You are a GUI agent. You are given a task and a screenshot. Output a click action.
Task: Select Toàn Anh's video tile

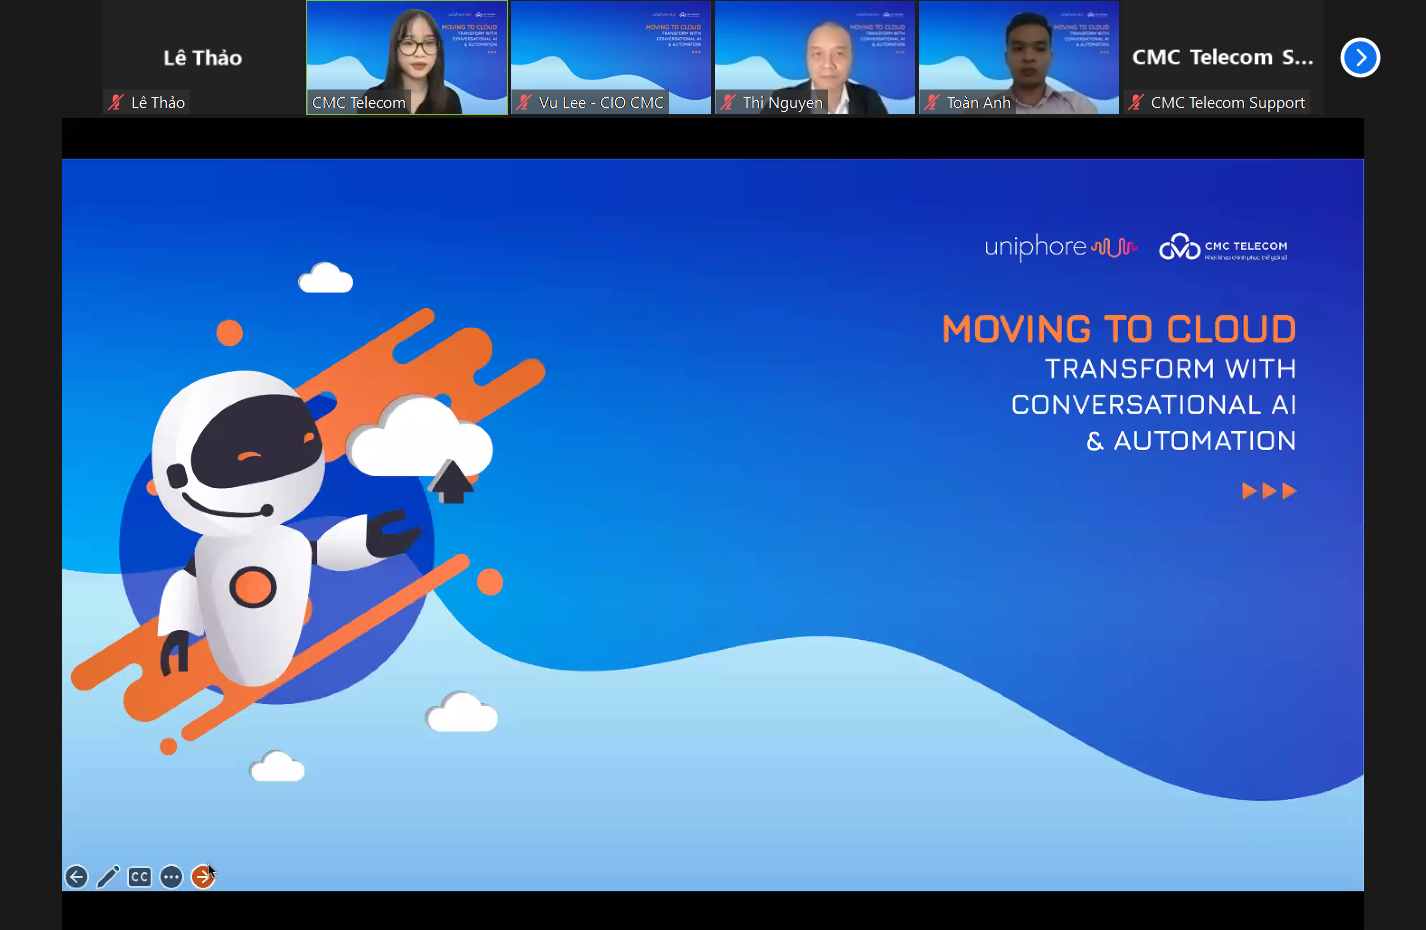(1019, 55)
